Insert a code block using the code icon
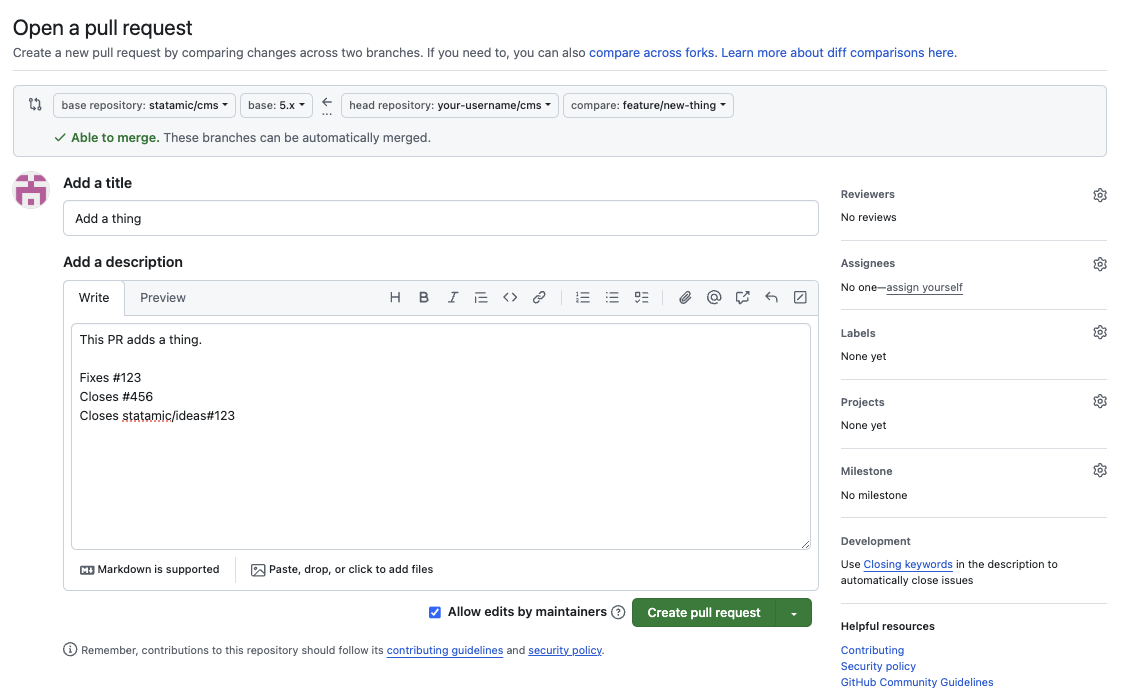 (510, 297)
